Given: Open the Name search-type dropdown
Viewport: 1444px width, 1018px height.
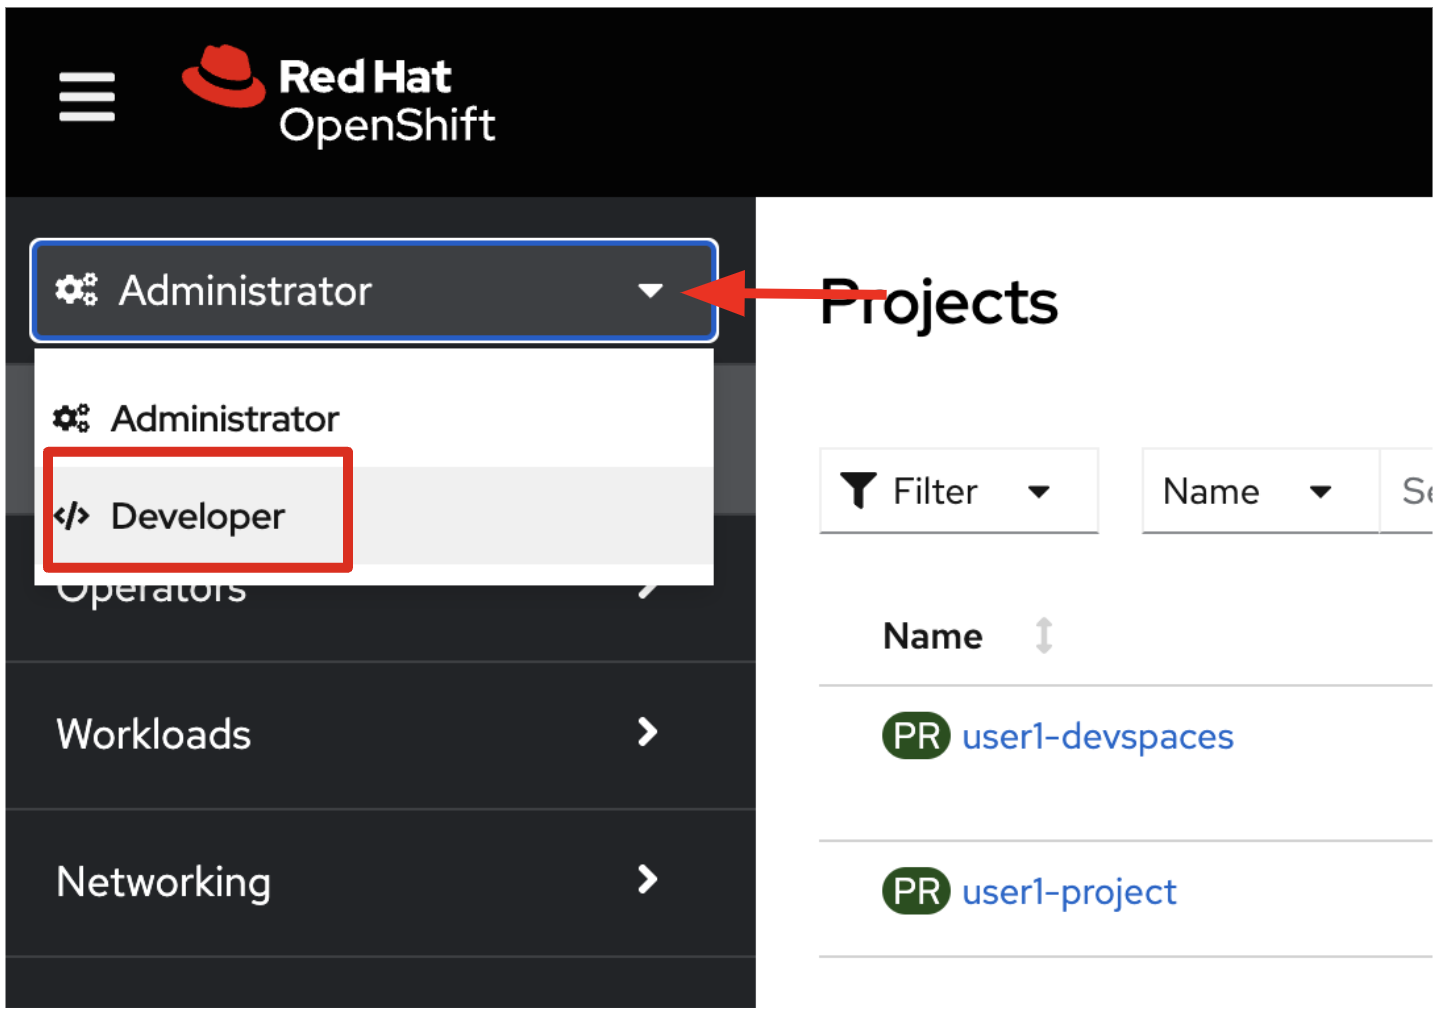Looking at the screenshot, I should [x=1260, y=491].
